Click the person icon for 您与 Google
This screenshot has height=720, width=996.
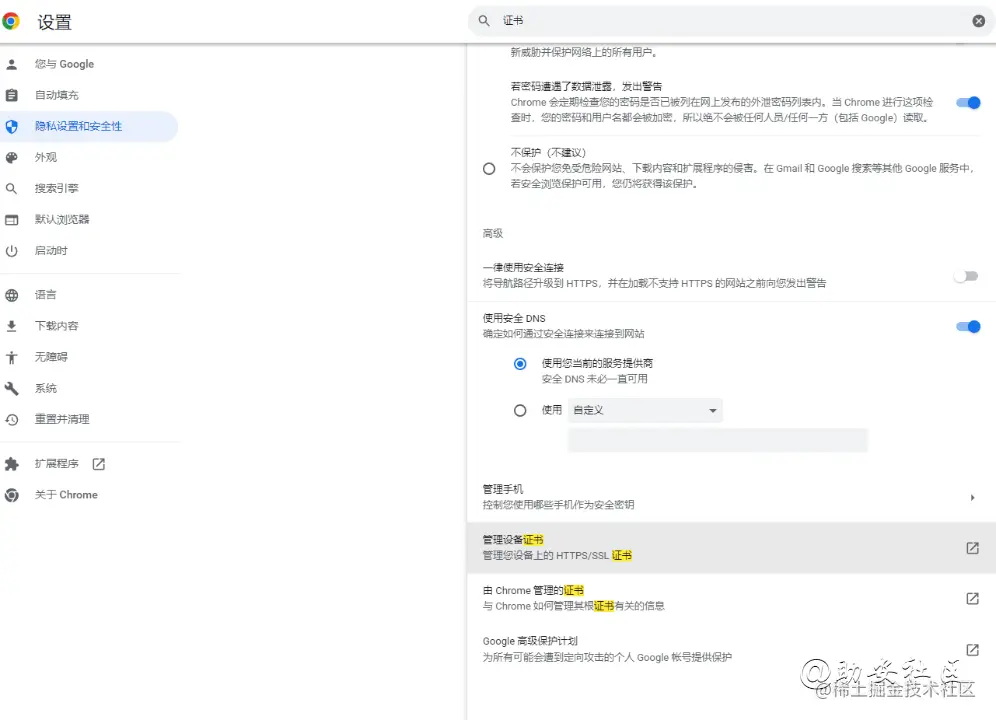11,64
